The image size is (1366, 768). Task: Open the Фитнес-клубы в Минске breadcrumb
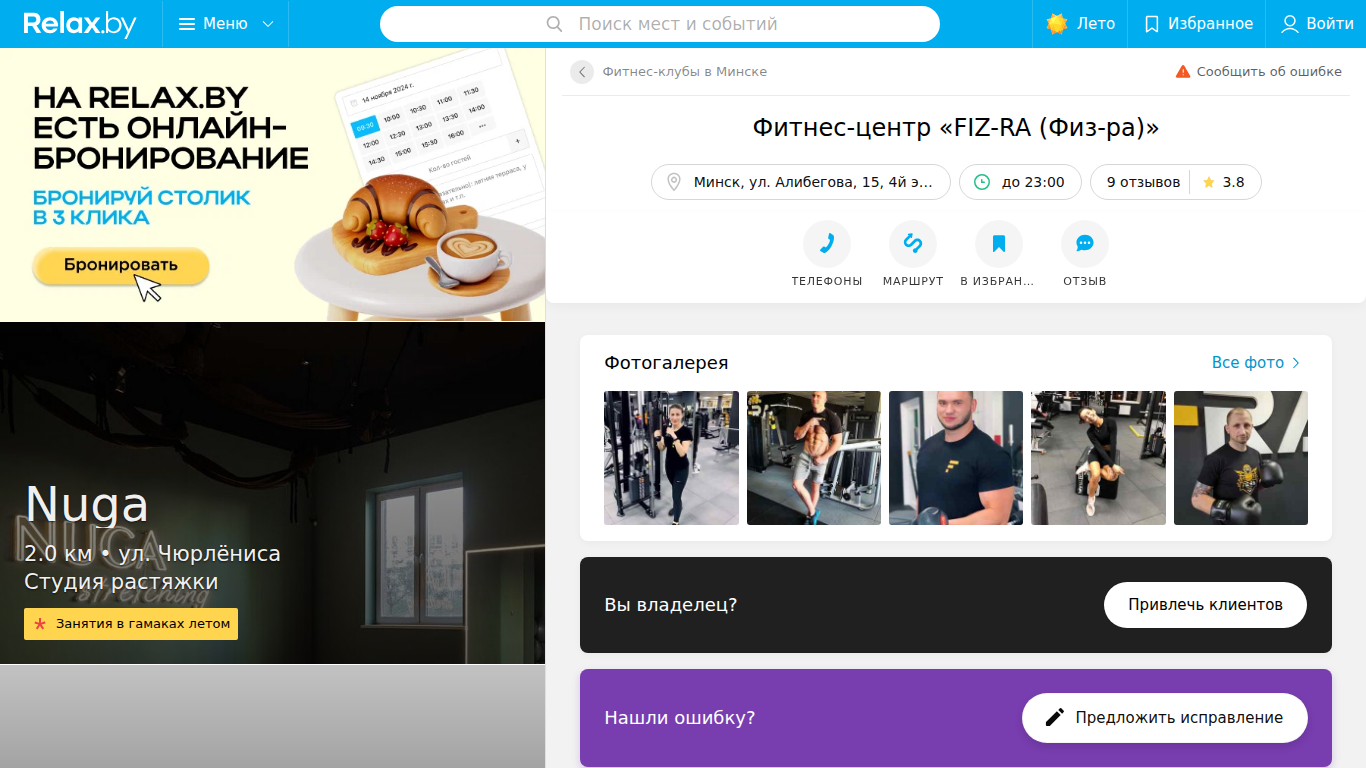(x=685, y=72)
